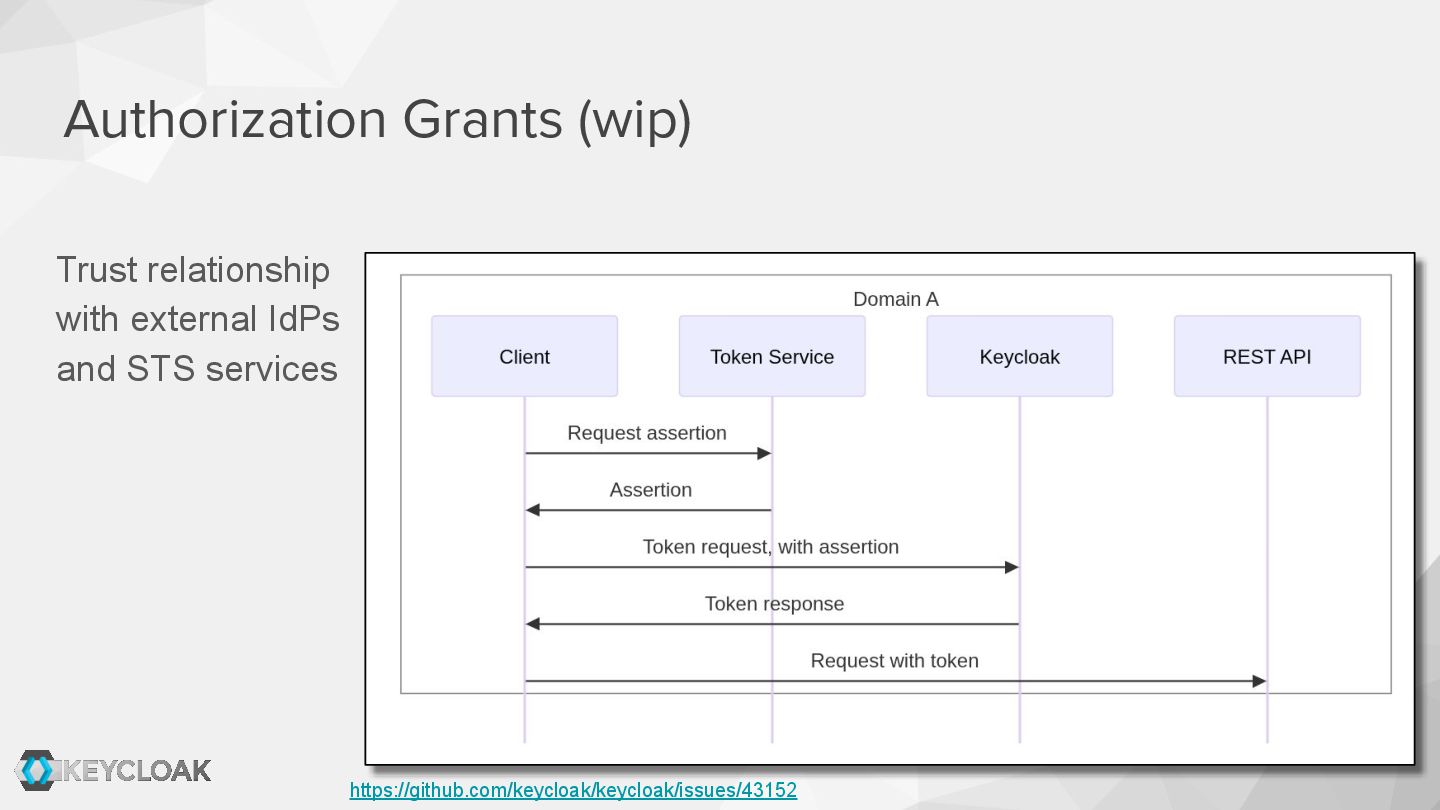
Task: Select the Client participant box
Action: pos(524,356)
